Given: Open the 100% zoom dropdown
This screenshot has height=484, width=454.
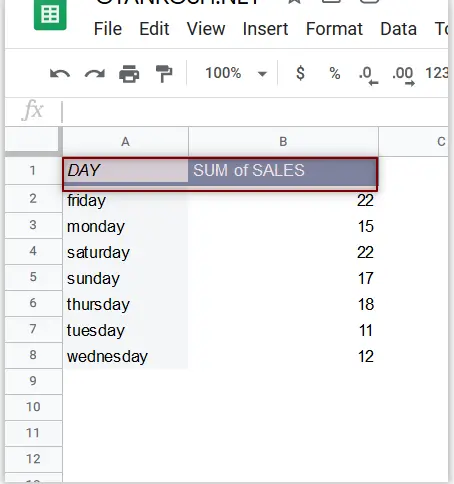Looking at the screenshot, I should point(236,73).
